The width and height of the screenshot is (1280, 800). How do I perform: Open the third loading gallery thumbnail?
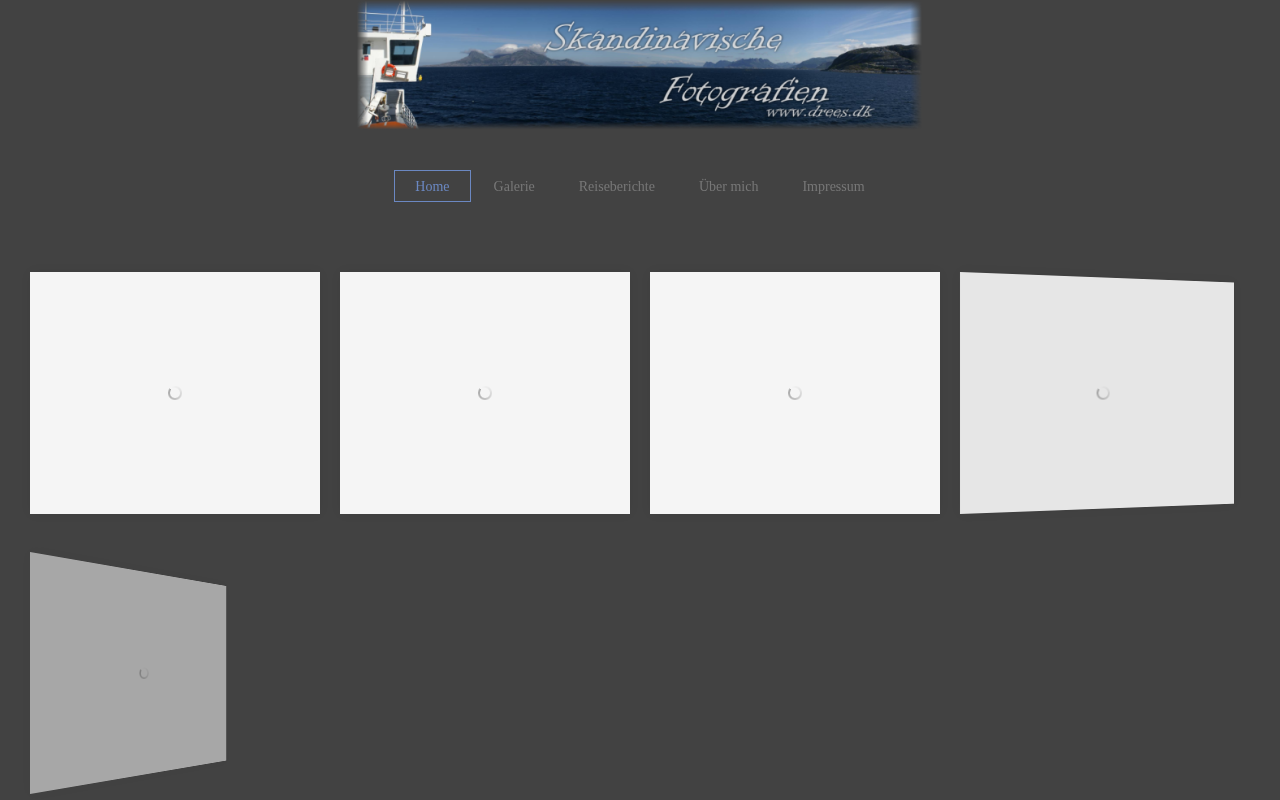pos(795,393)
